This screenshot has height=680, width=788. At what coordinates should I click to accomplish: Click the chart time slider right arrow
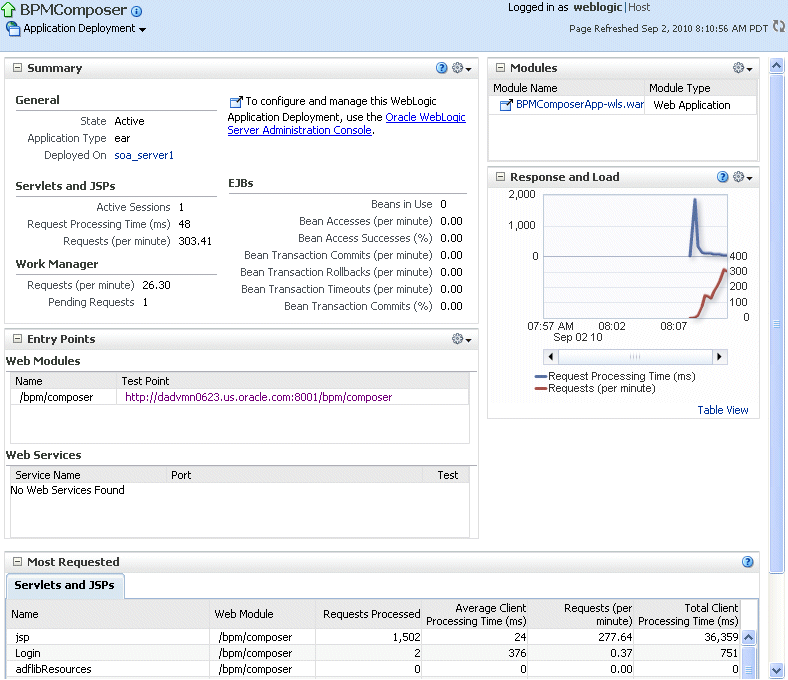[720, 357]
